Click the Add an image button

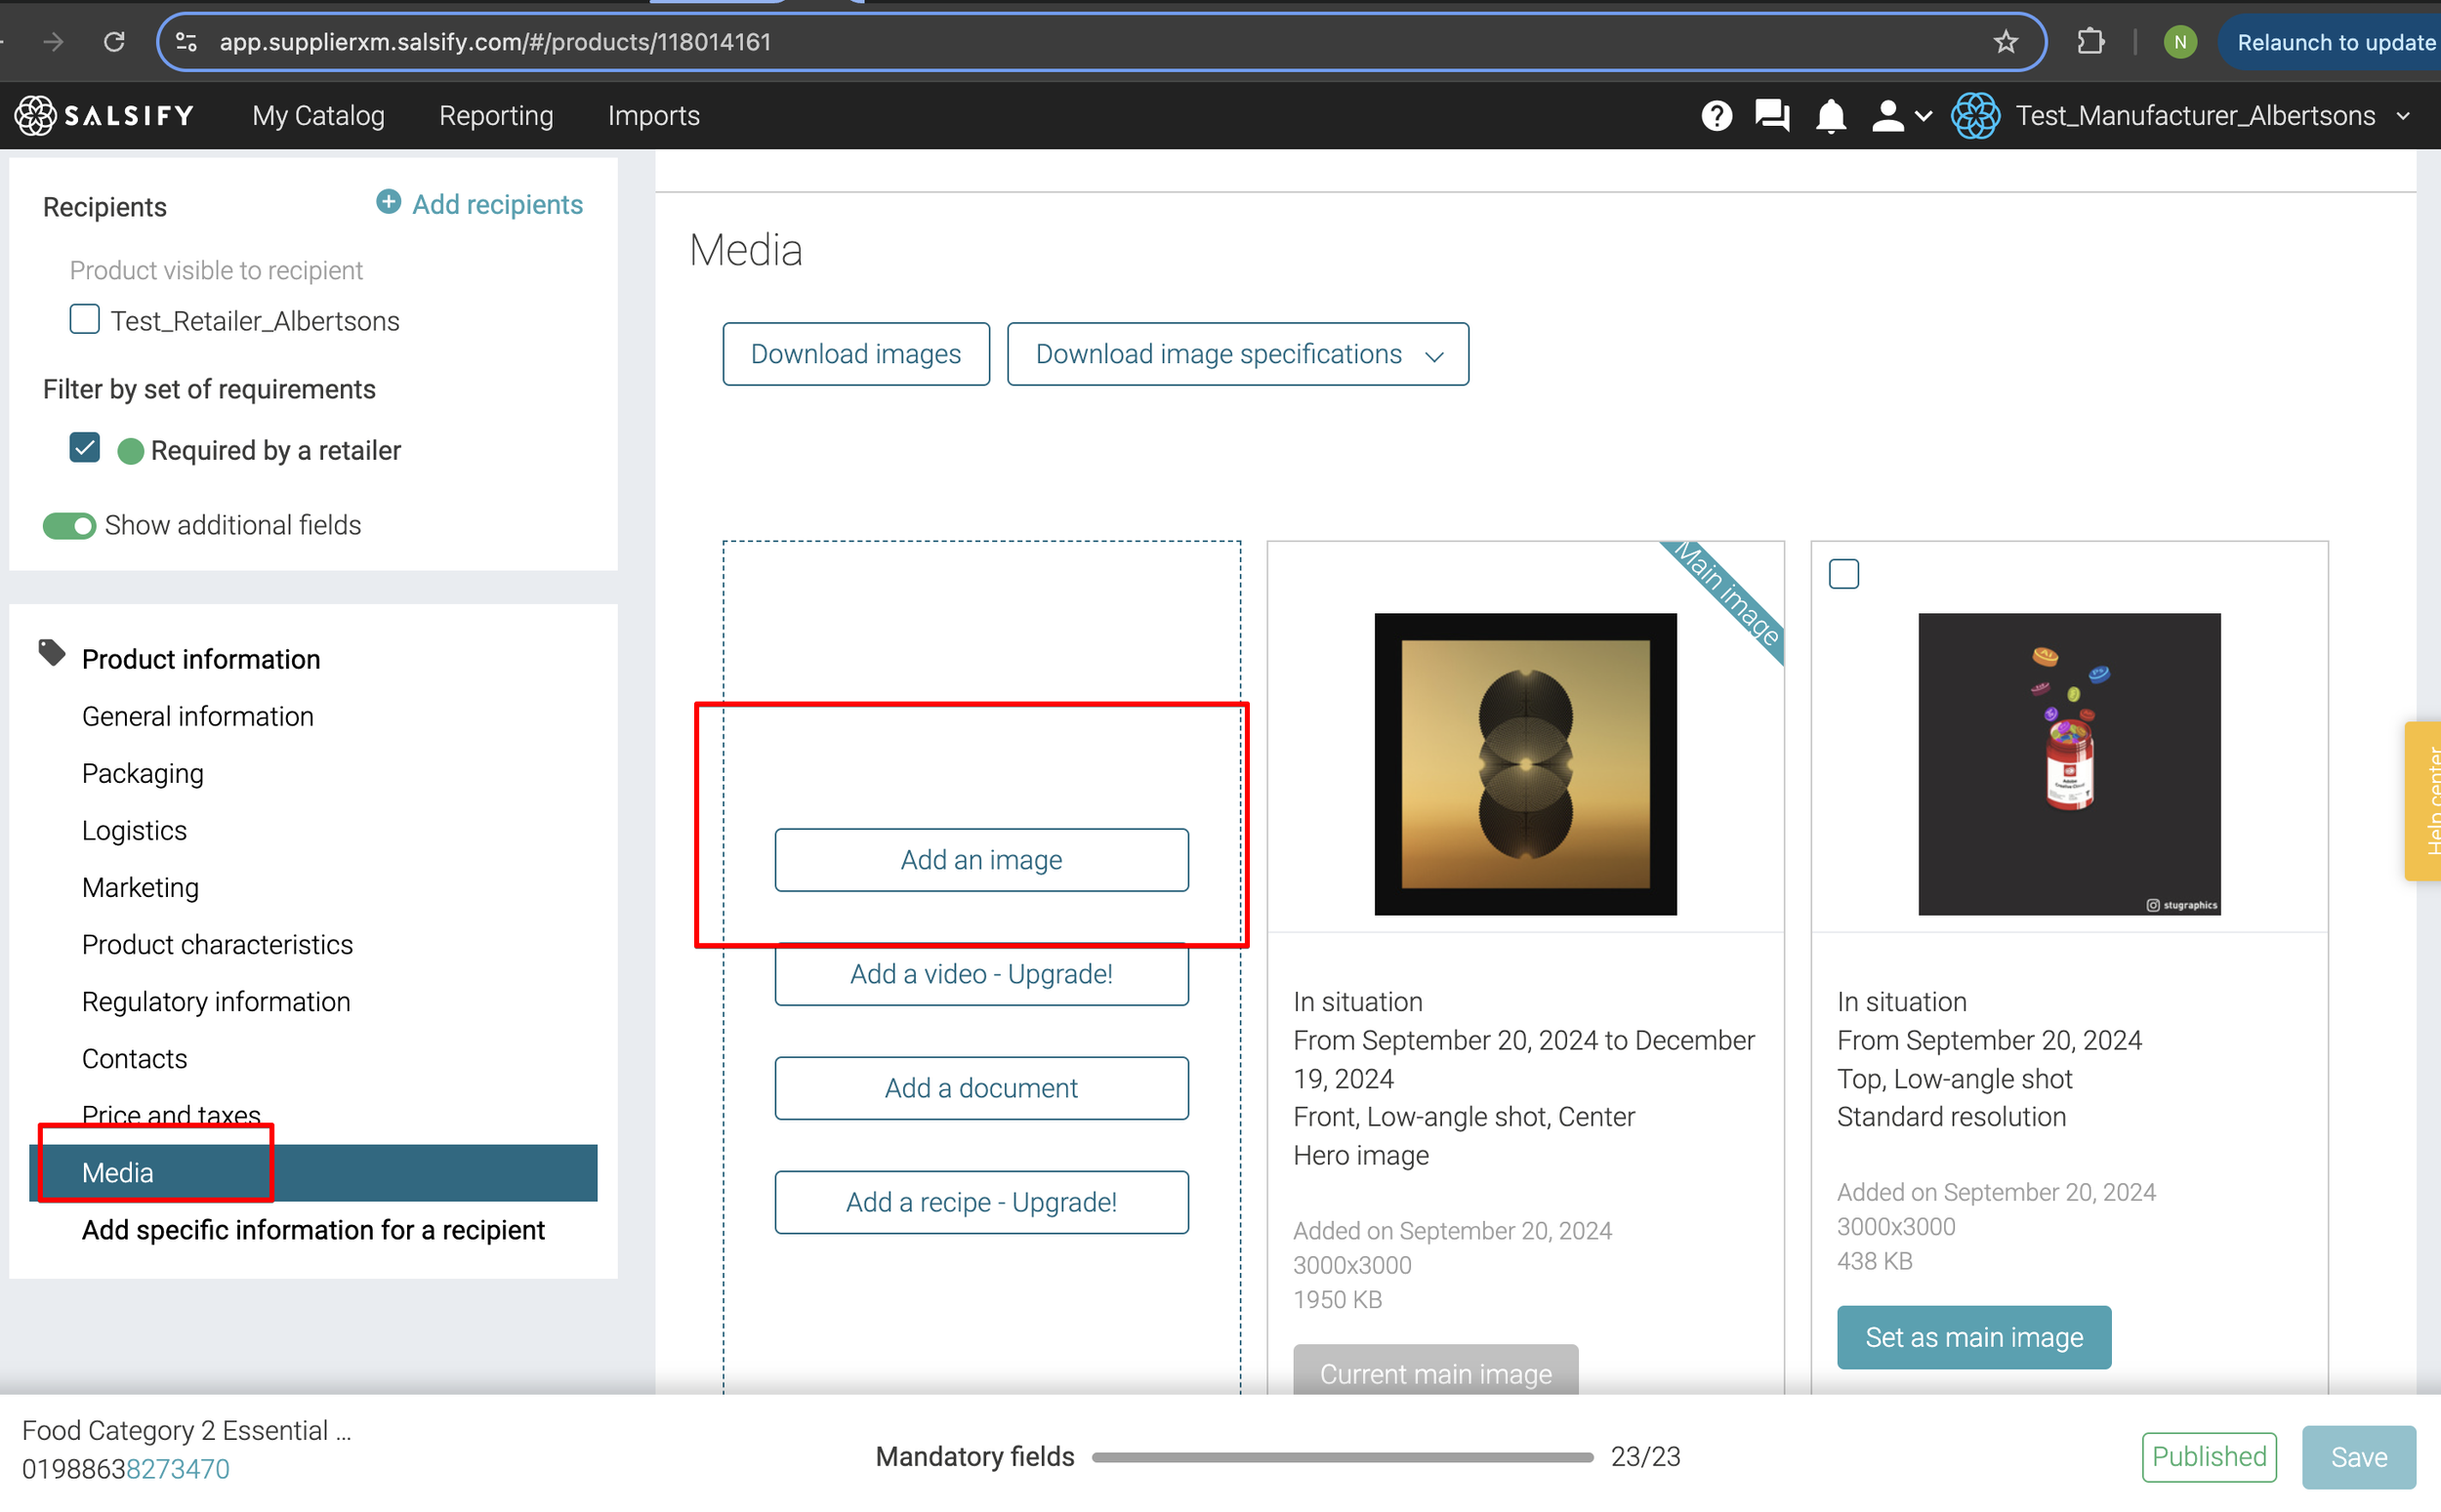[981, 860]
